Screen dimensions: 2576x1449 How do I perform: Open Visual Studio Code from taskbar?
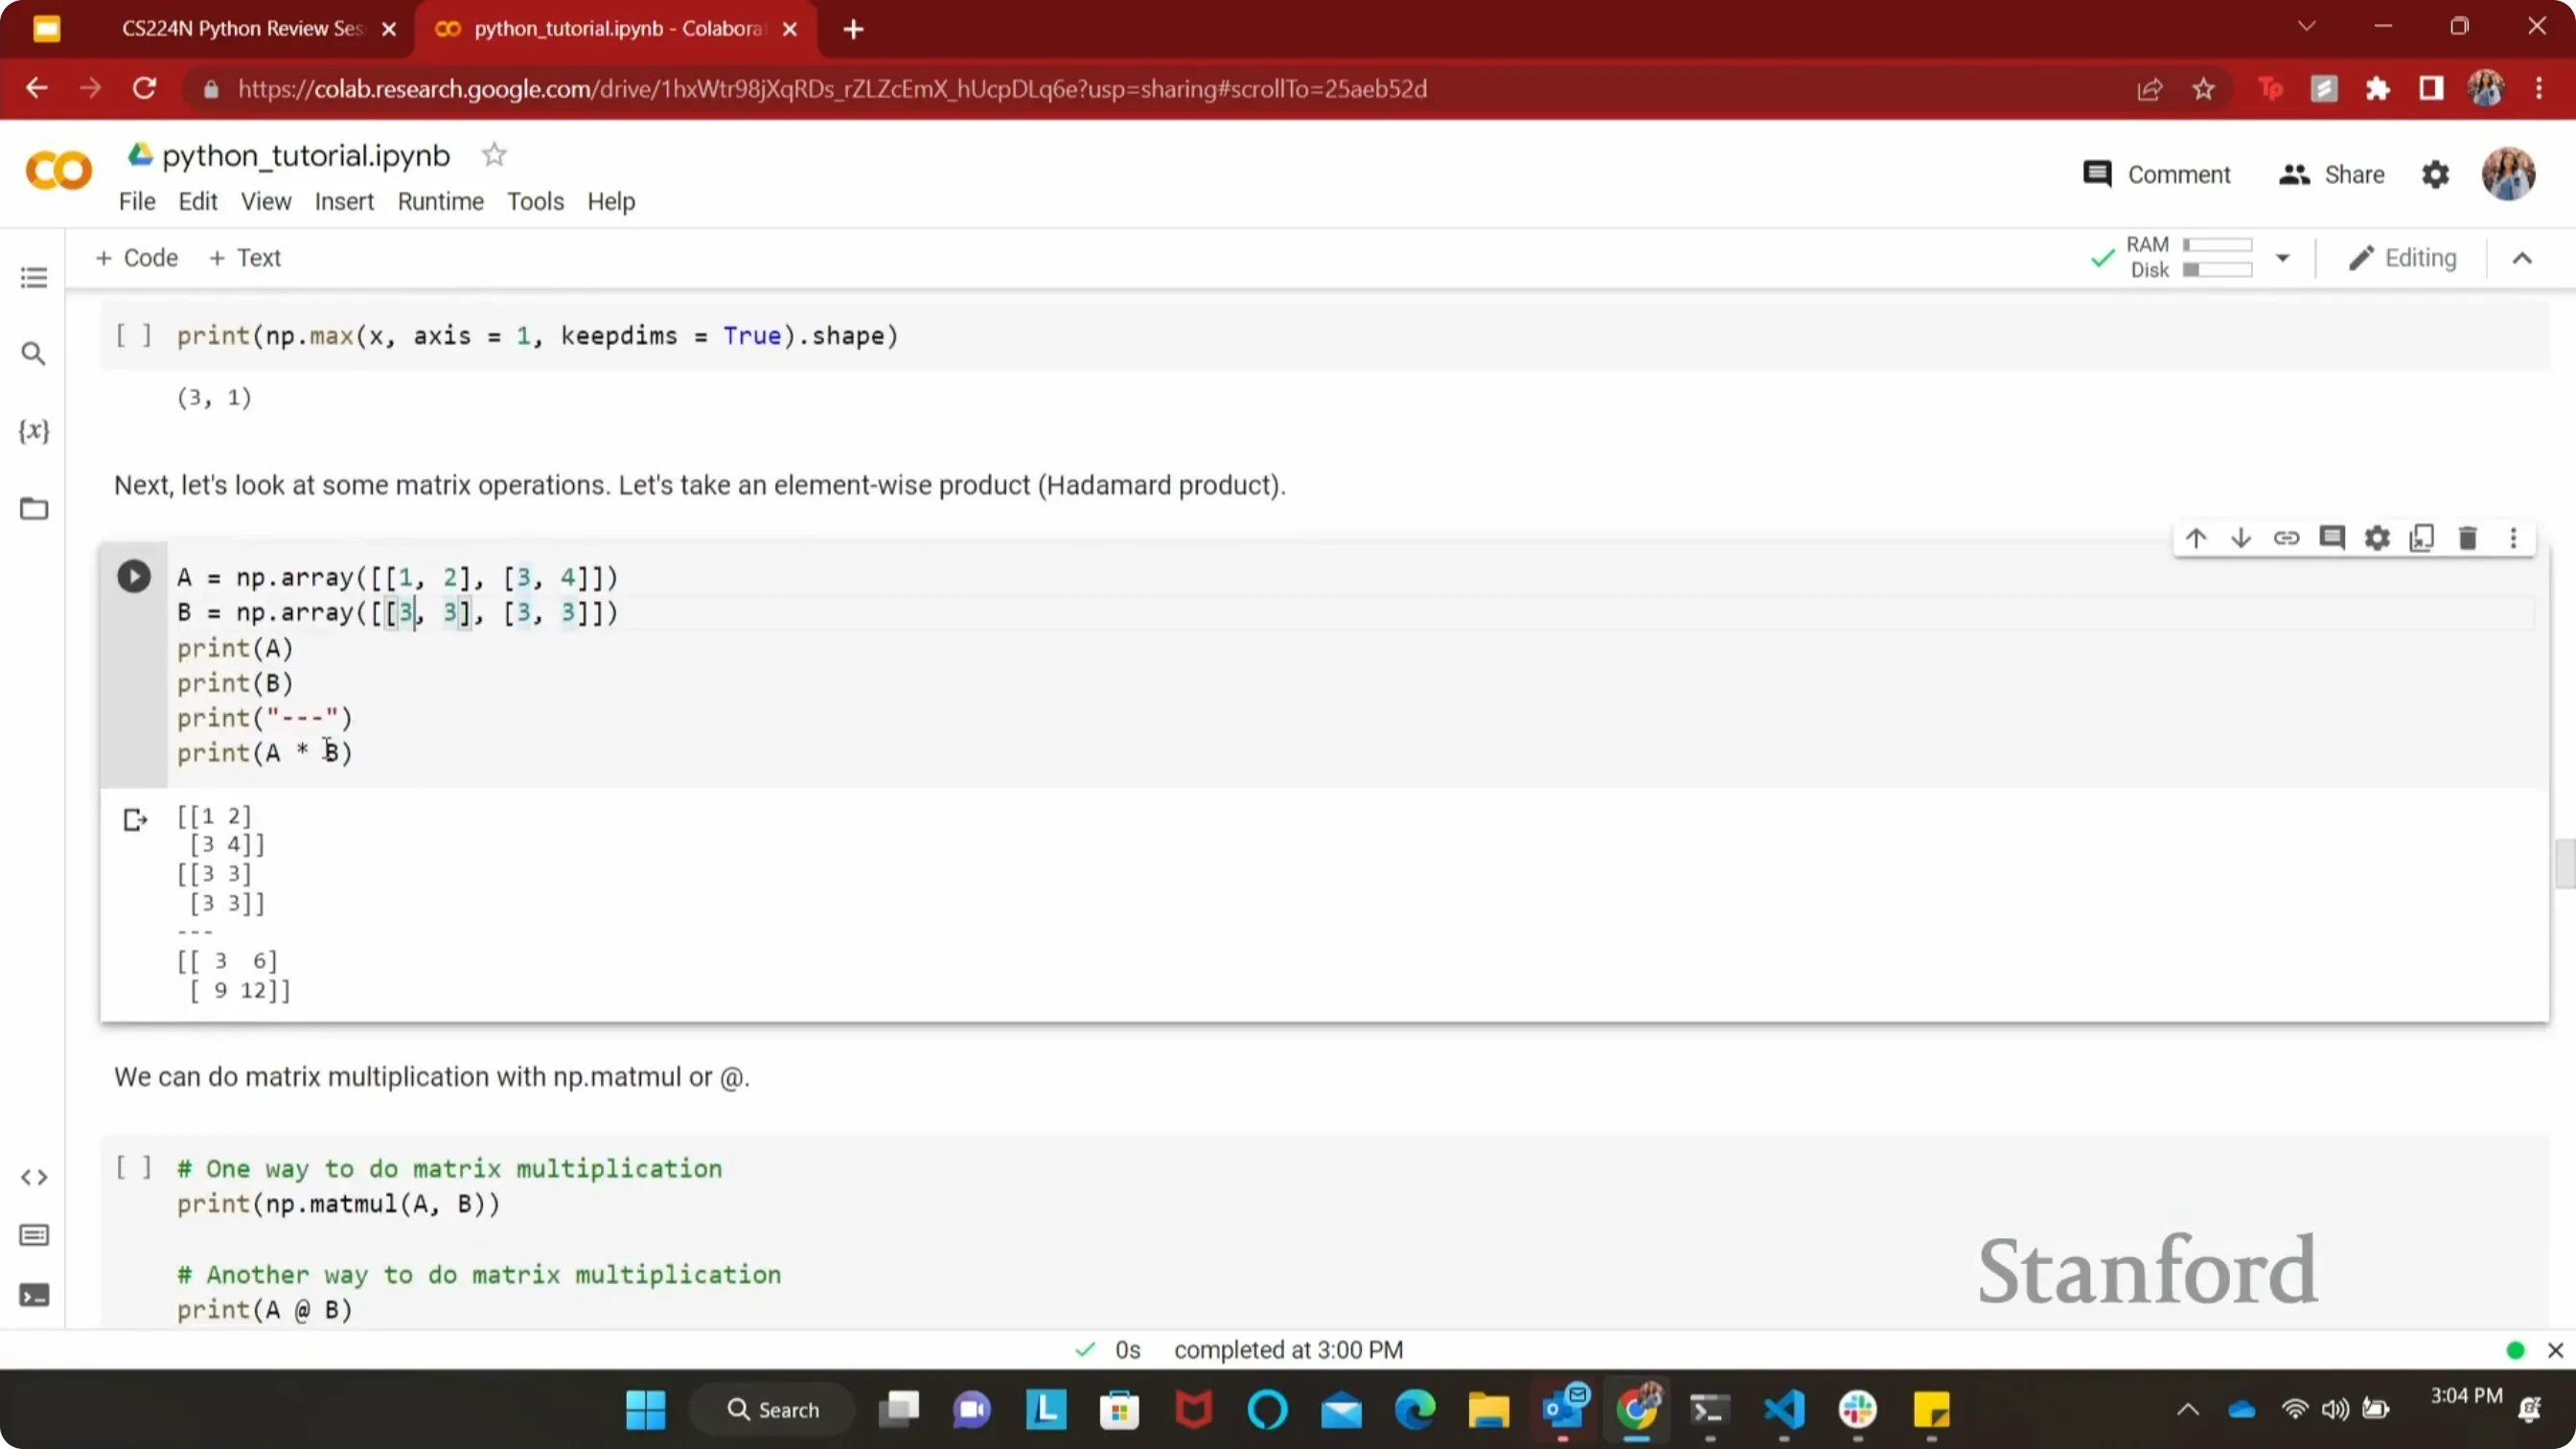1785,1410
